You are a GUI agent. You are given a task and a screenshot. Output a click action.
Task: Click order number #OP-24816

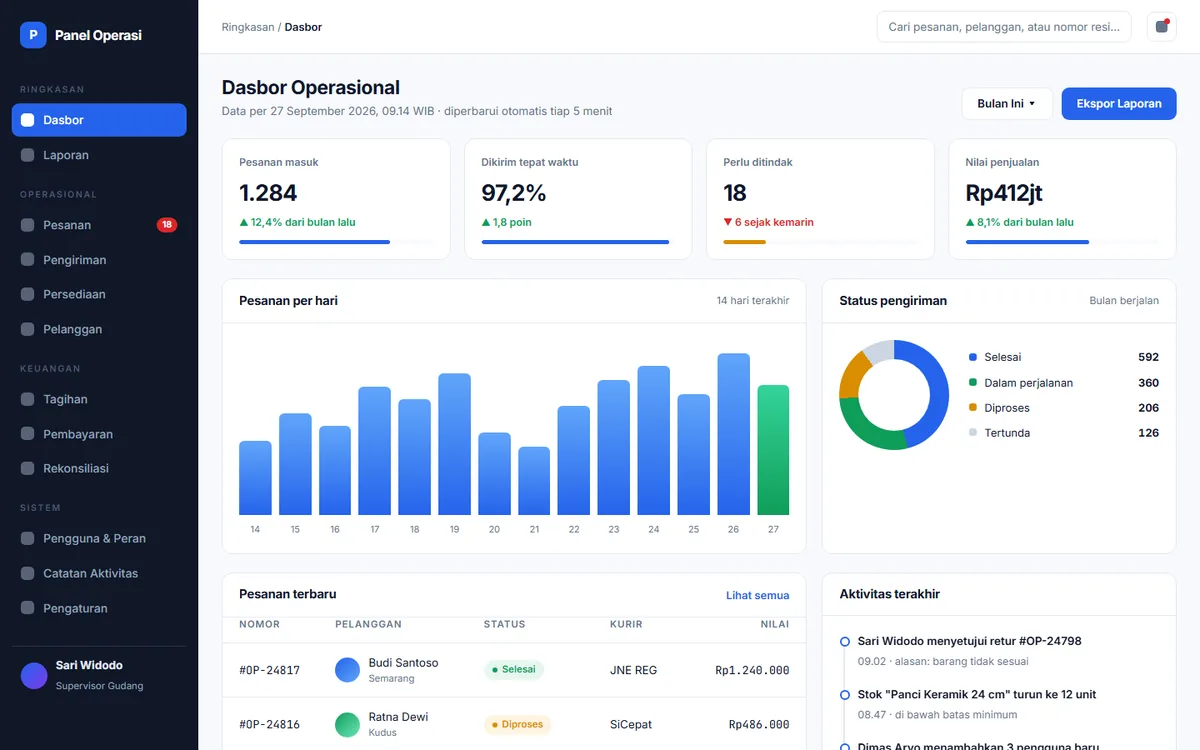[270, 724]
